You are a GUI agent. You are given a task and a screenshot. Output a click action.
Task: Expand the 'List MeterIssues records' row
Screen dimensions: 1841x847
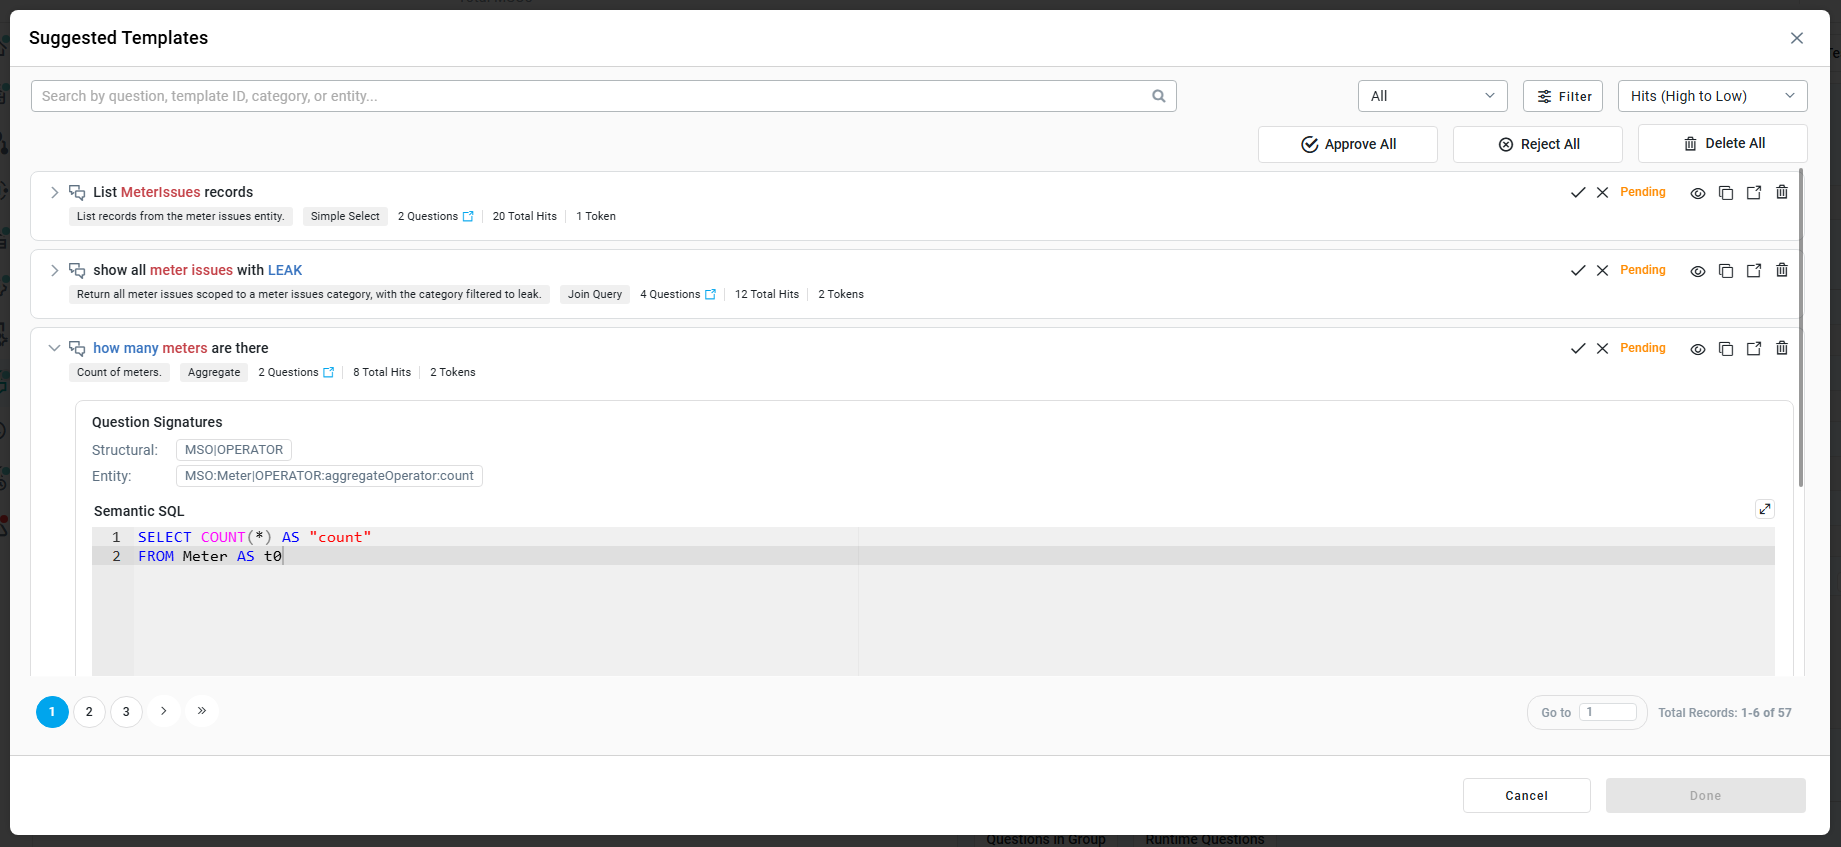click(54, 192)
